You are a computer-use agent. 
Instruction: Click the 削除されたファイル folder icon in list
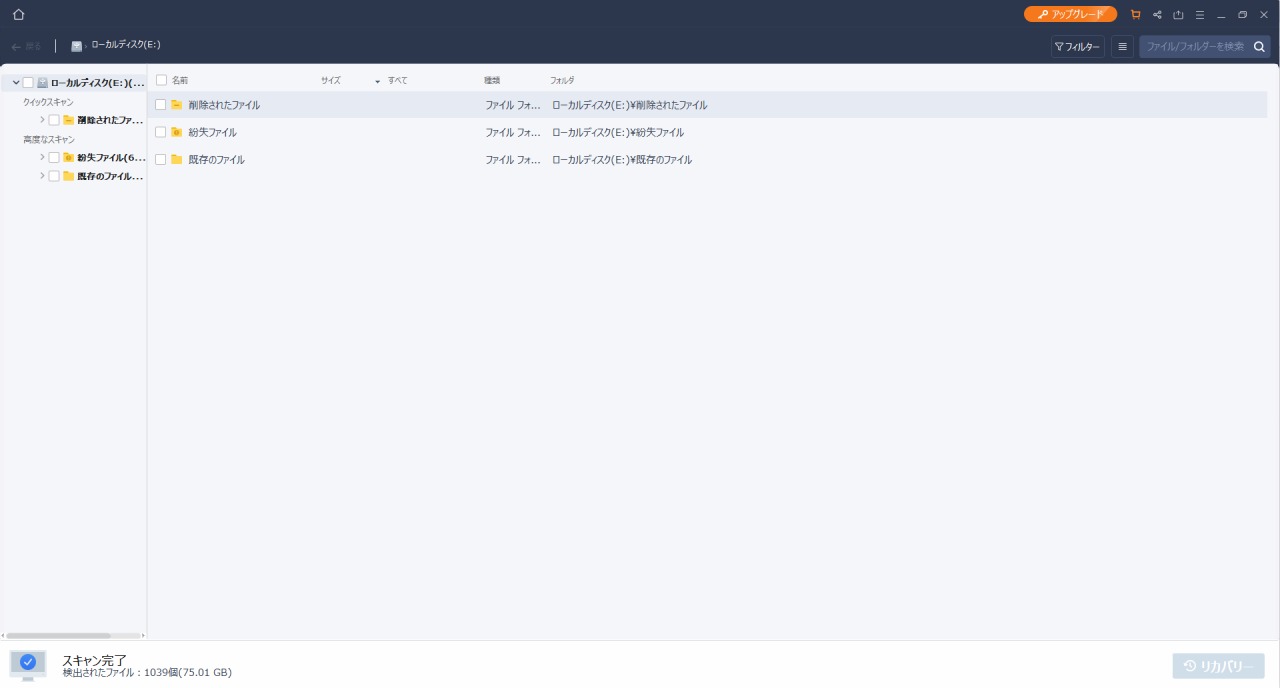(176, 105)
